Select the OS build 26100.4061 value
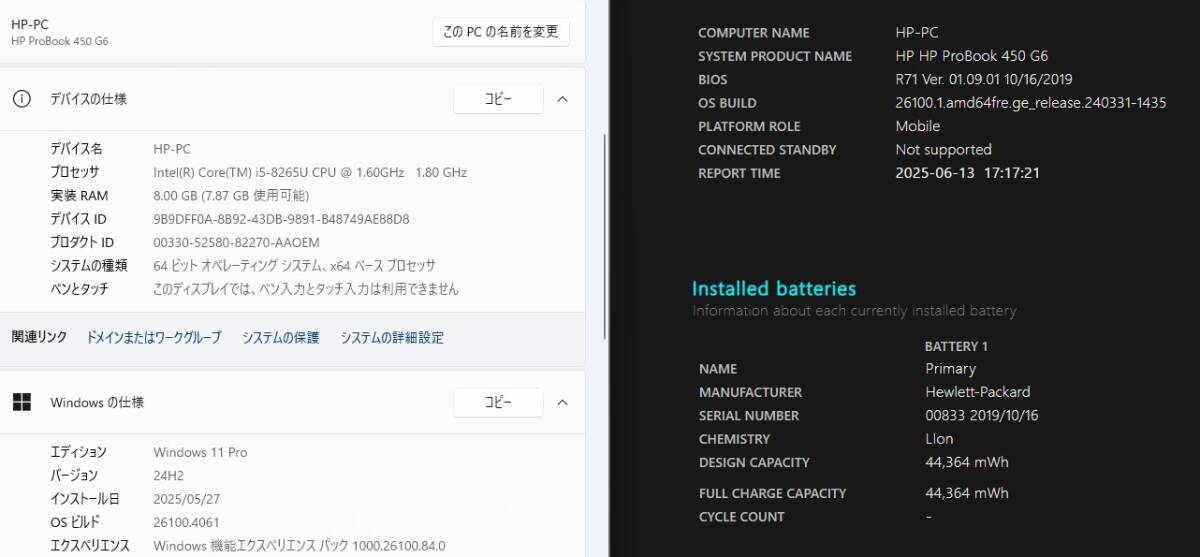Screen dimensions: 1200x557 pos(187,522)
